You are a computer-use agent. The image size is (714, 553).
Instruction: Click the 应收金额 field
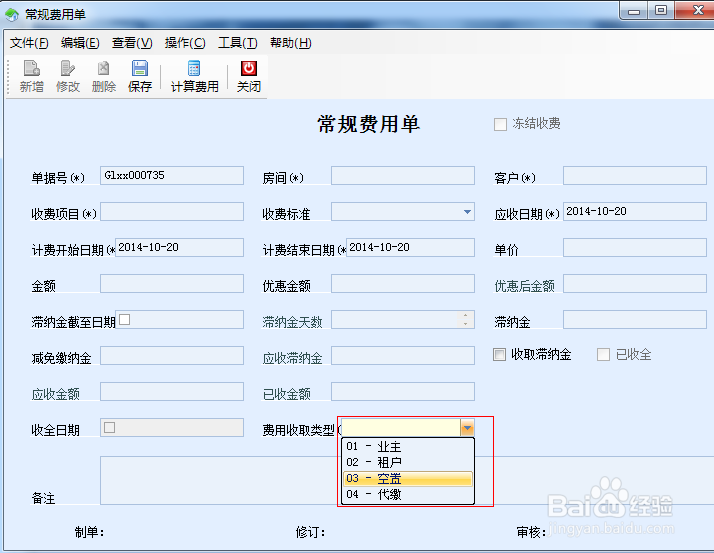pyautogui.click(x=172, y=391)
